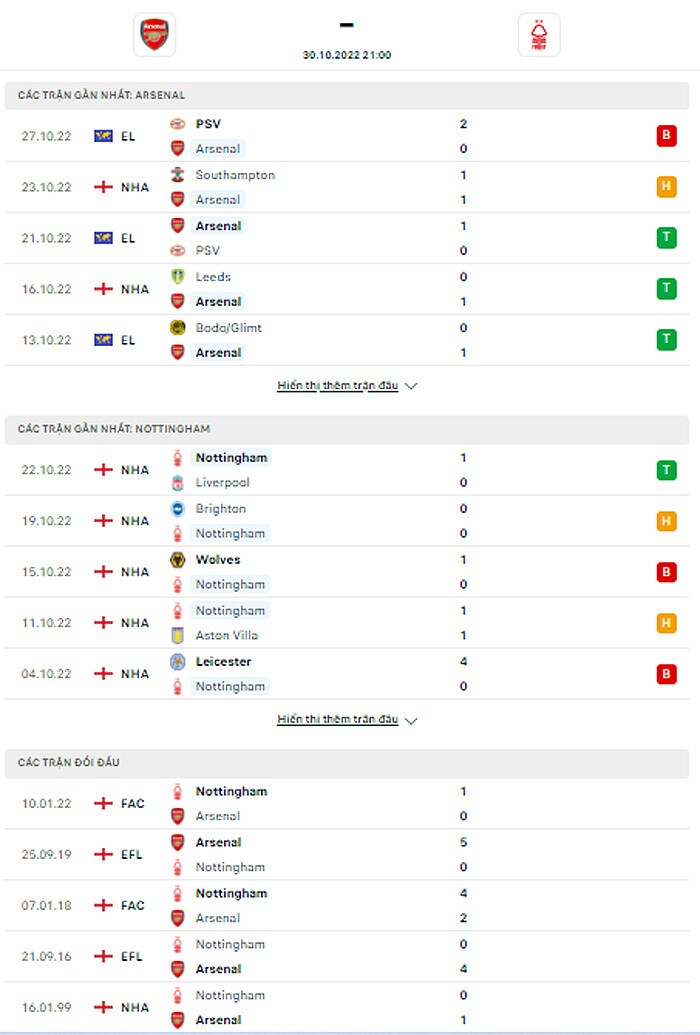Open the Leeds team link

click(213, 277)
